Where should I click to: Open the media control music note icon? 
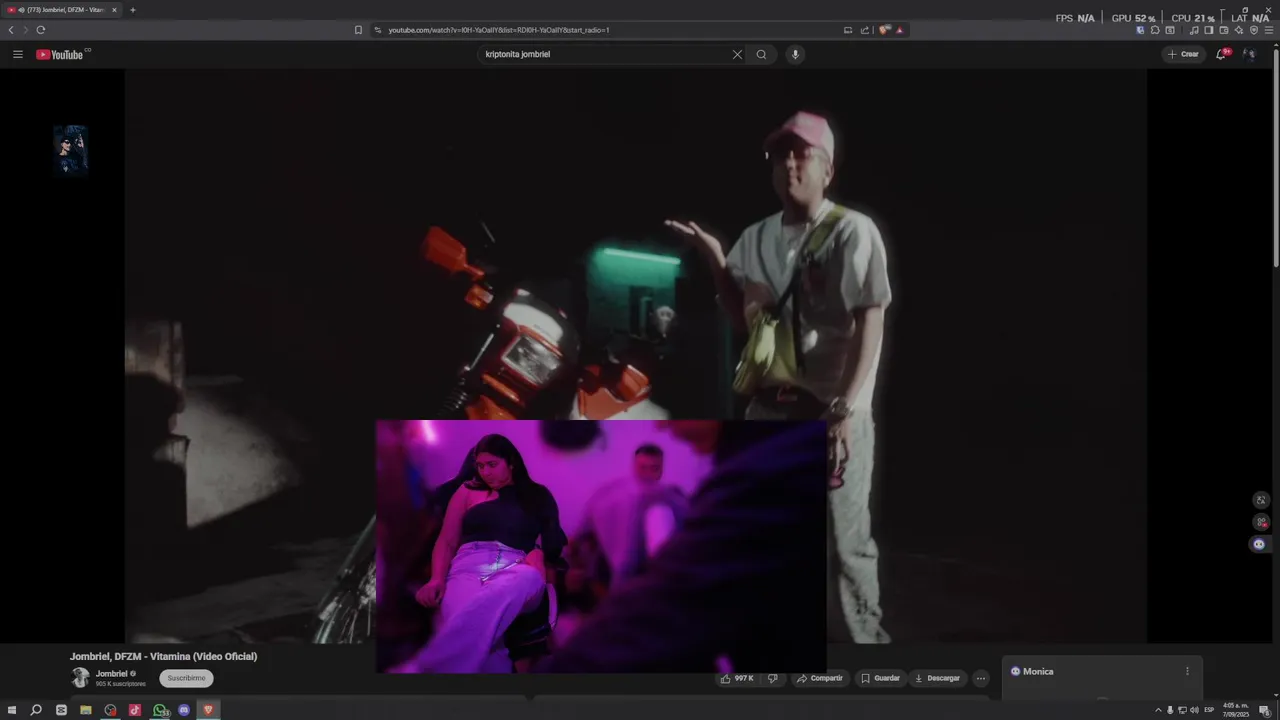tap(1193, 30)
